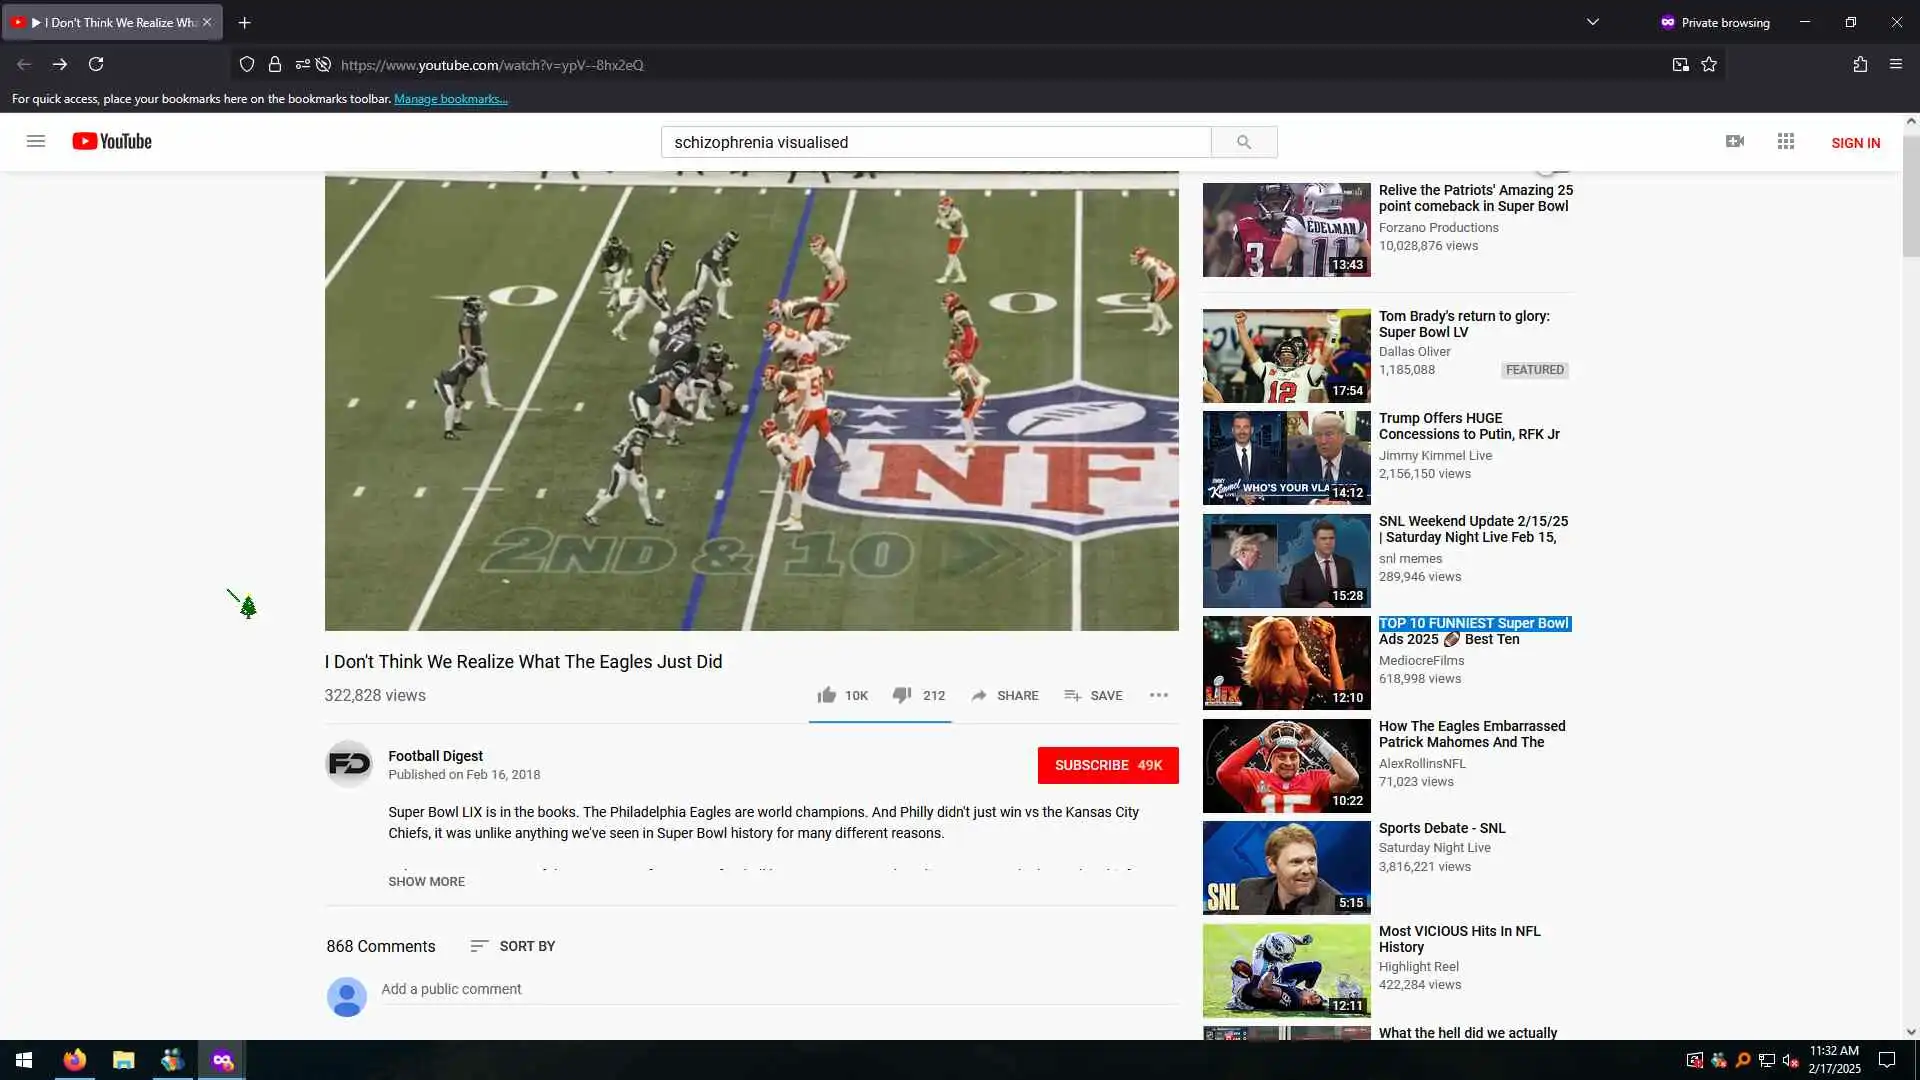Click the create video camera icon

tap(1735, 141)
